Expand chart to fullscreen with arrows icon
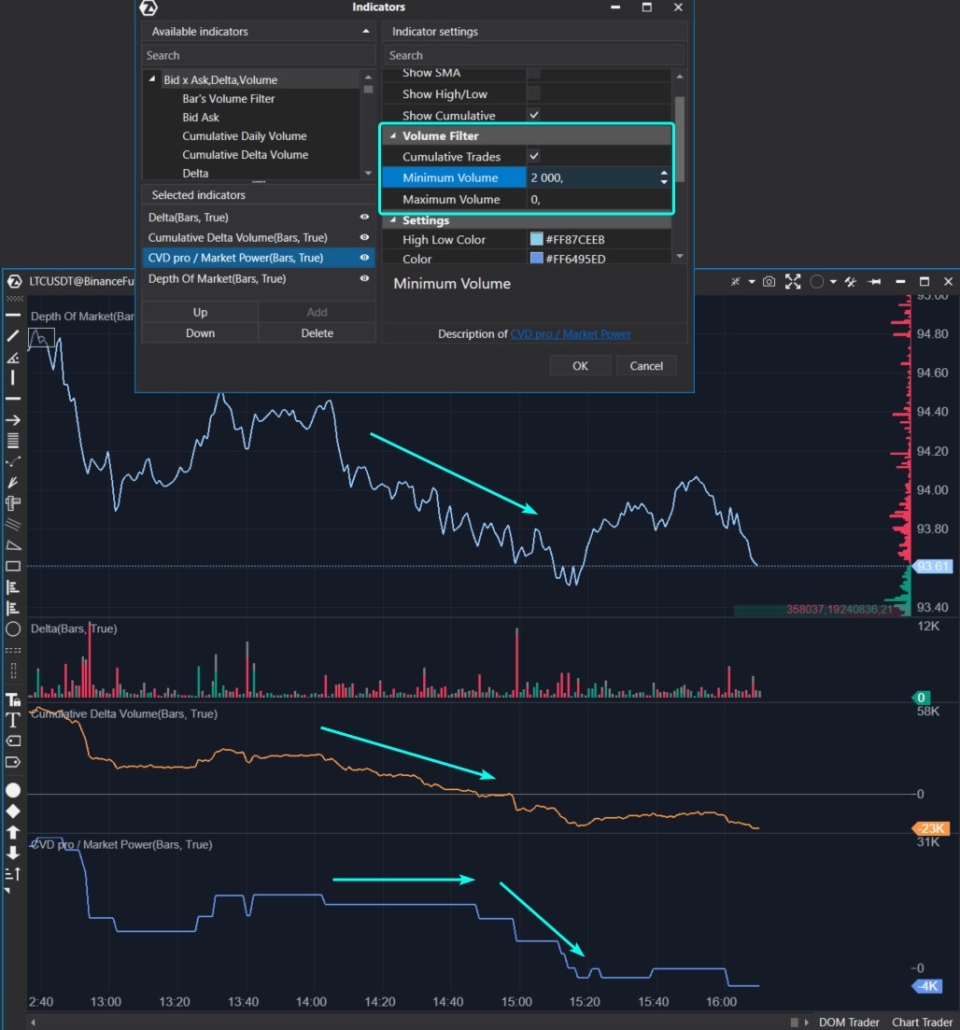Viewport: 960px width, 1030px height. pos(793,281)
